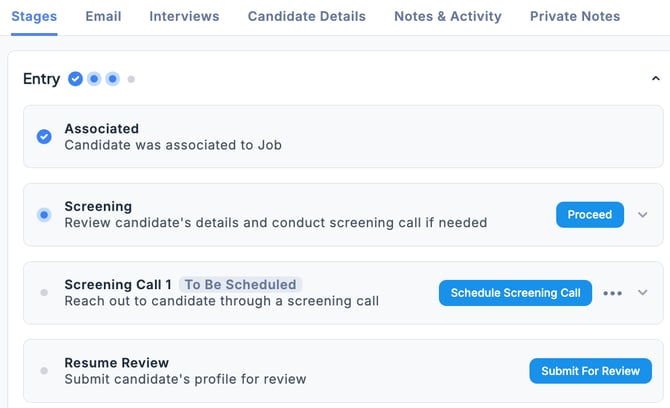Expand the Screening stage details

643,215
